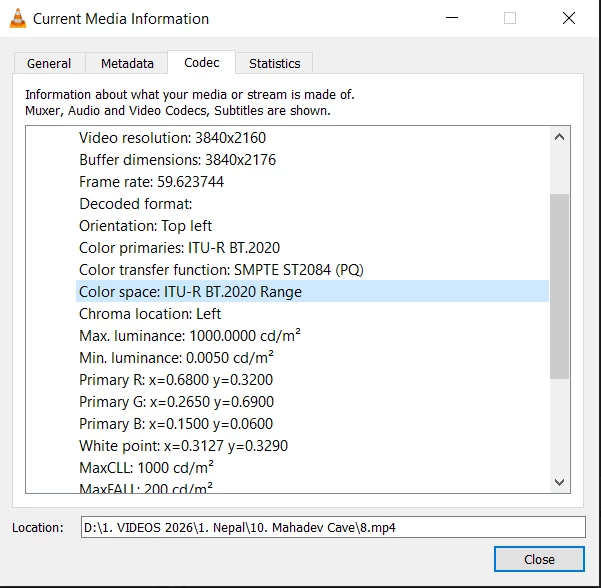Select the Primary R coordinates row
The width and height of the screenshot is (601, 588).
pos(312,380)
